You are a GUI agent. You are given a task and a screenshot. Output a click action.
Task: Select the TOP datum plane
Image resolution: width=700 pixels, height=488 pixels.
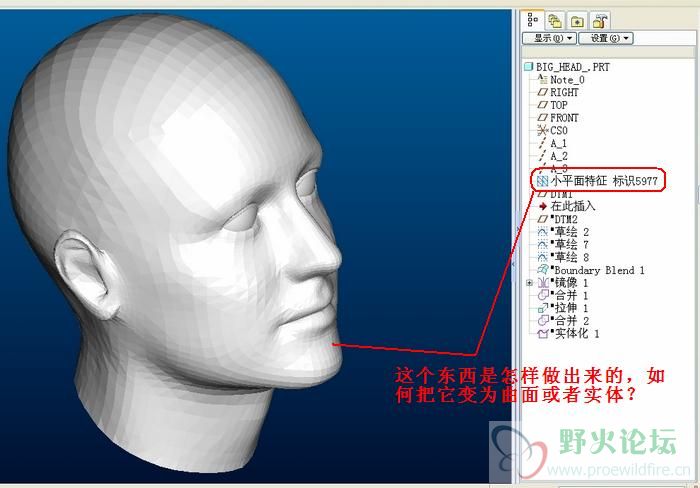pyautogui.click(x=553, y=105)
